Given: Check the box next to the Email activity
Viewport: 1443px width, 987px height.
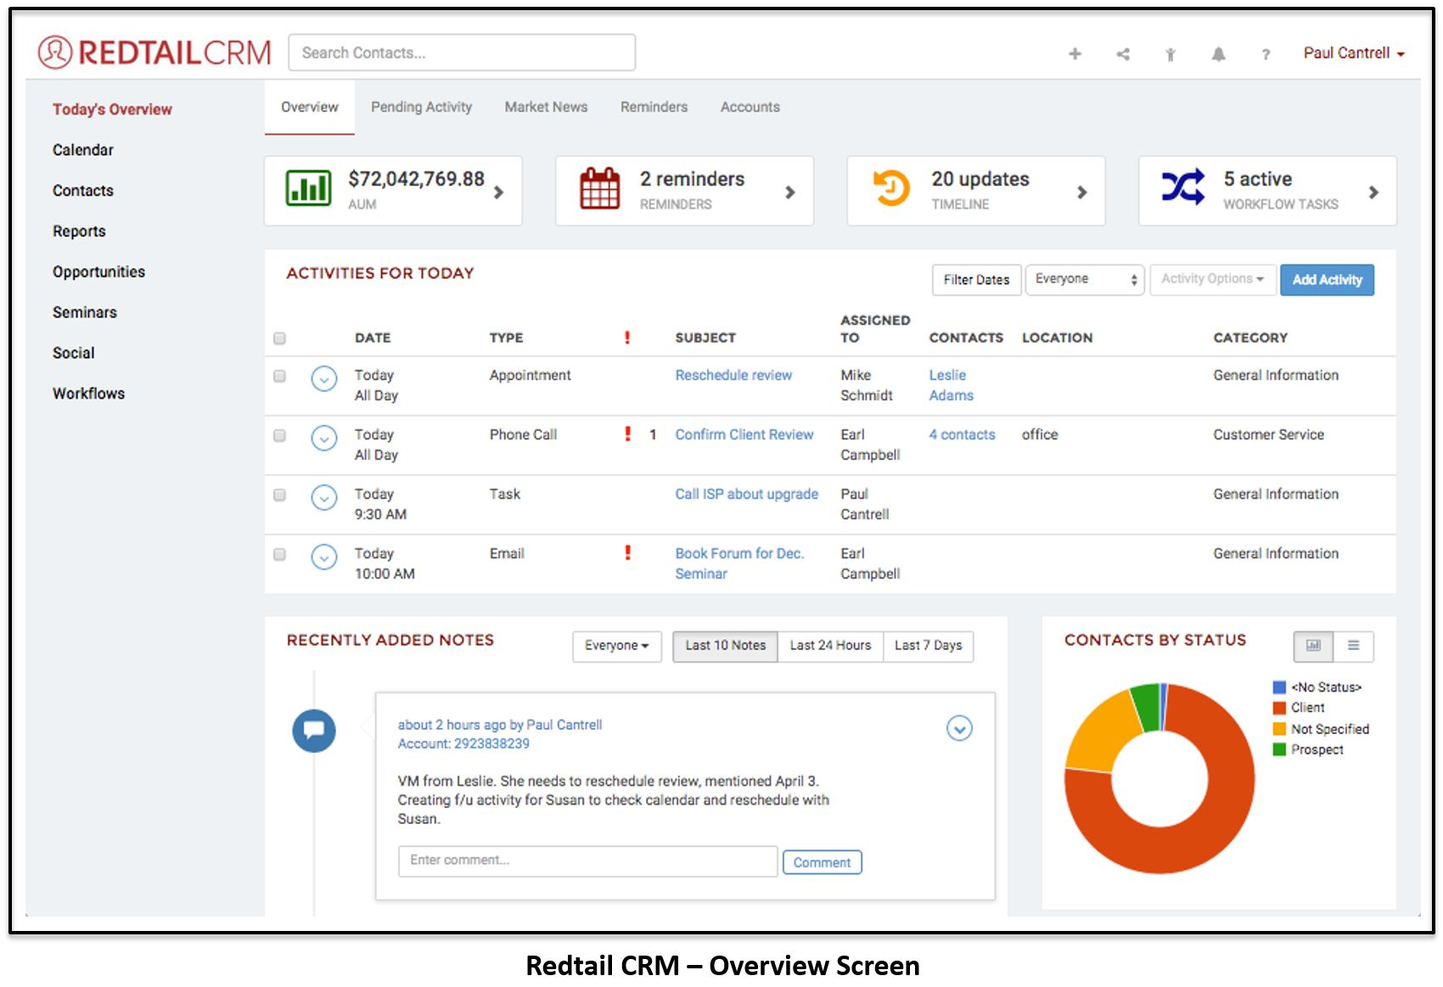Looking at the screenshot, I should pos(280,553).
